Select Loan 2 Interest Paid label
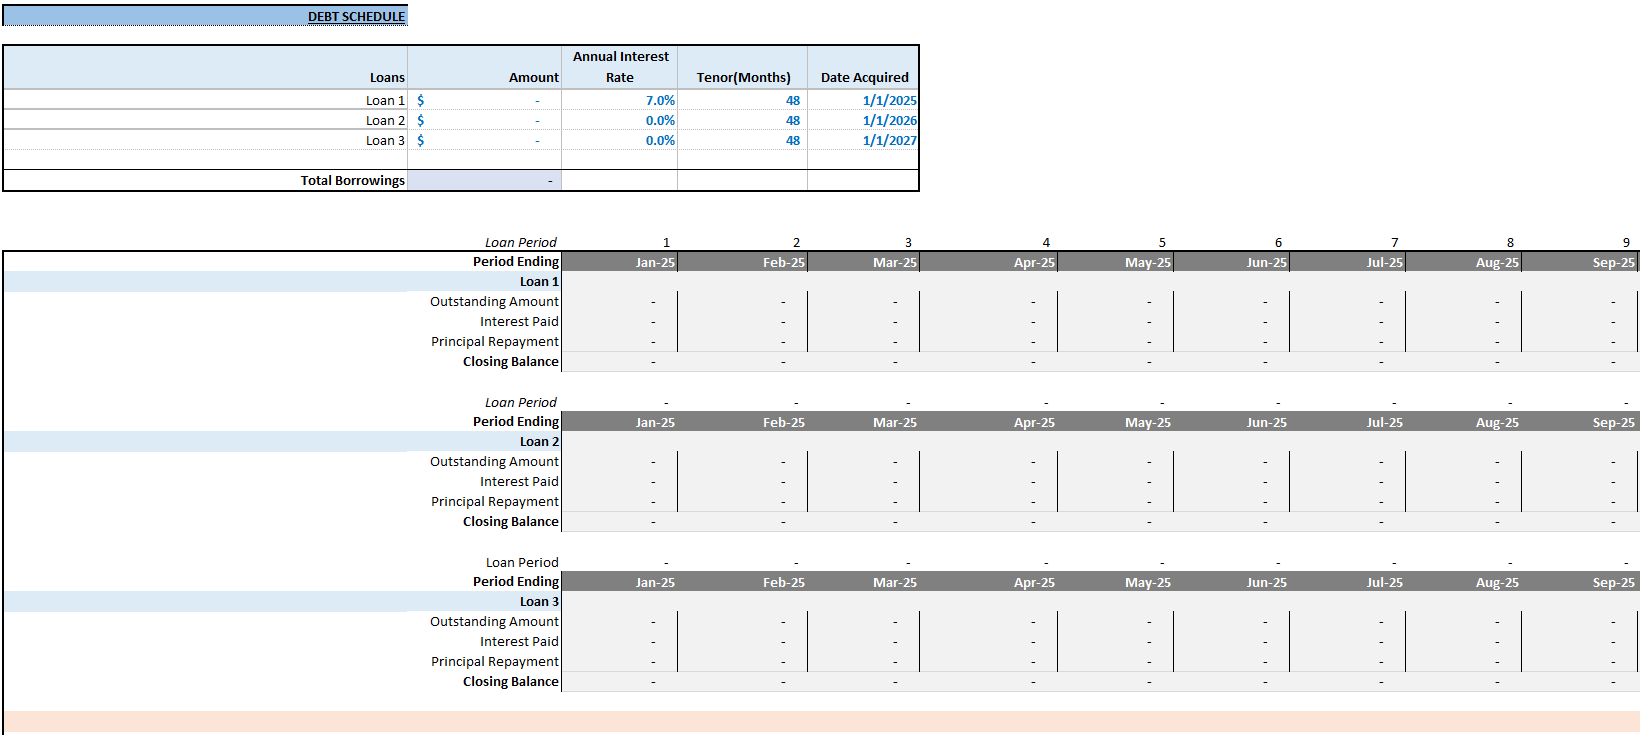 [519, 481]
